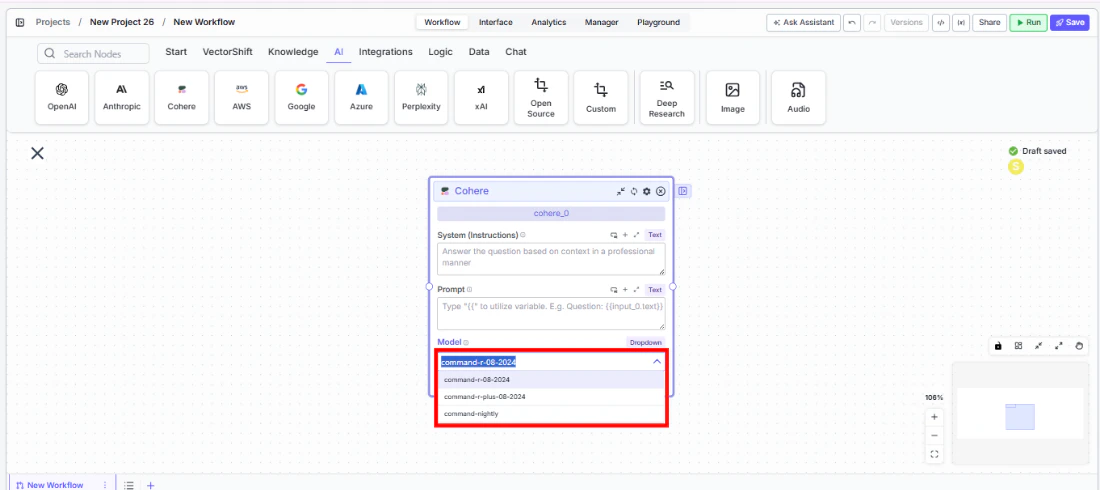Collapse the Cohere node
Image resolution: width=1100 pixels, height=490 pixels.
(621, 191)
